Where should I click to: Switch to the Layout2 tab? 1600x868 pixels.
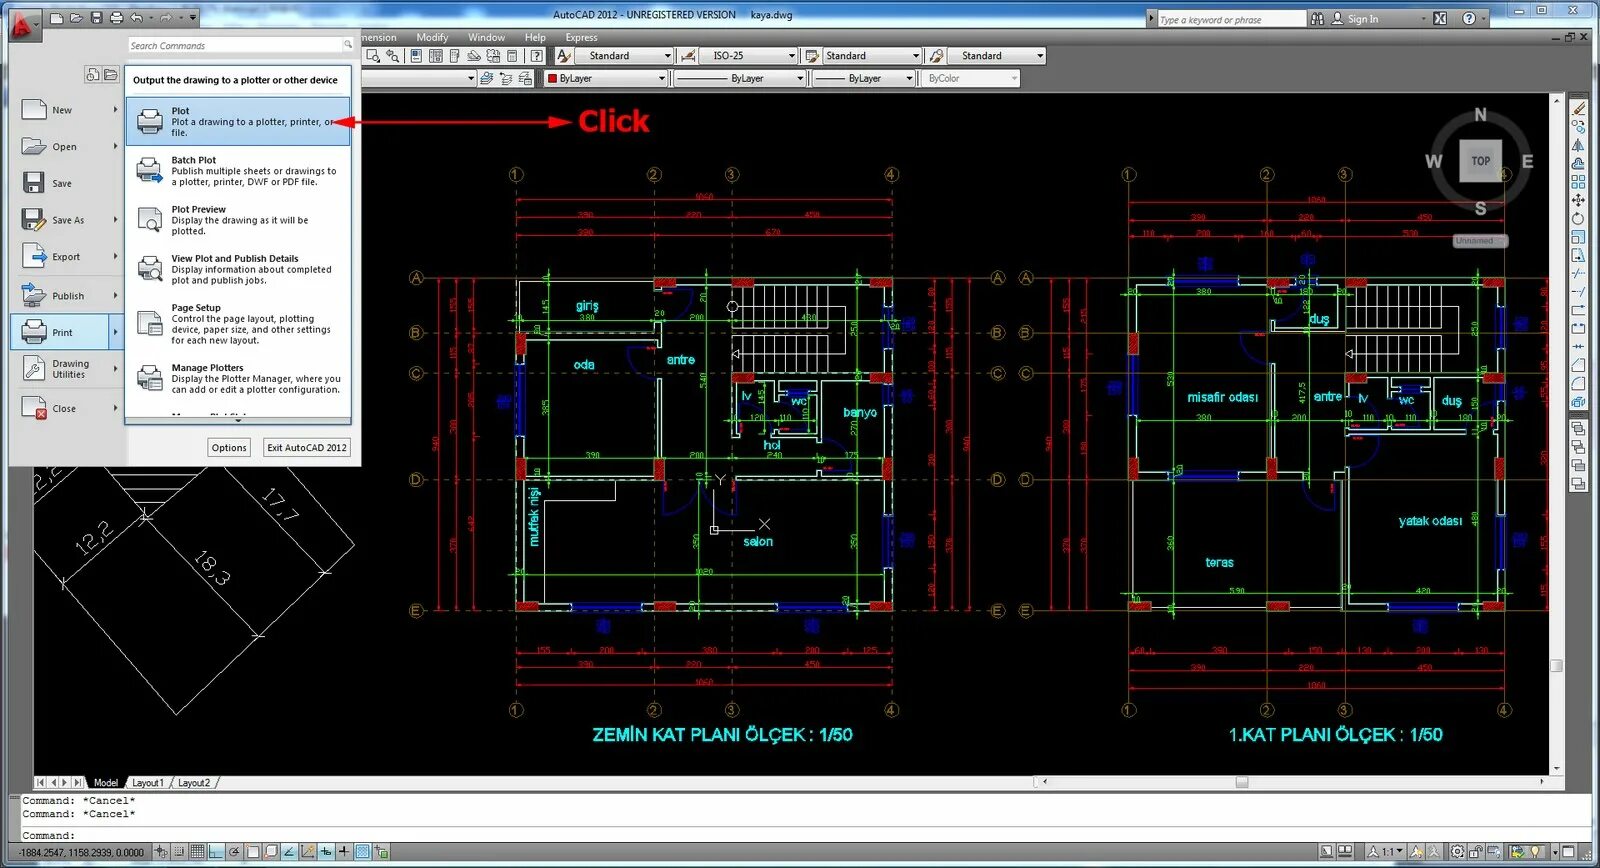pos(194,783)
